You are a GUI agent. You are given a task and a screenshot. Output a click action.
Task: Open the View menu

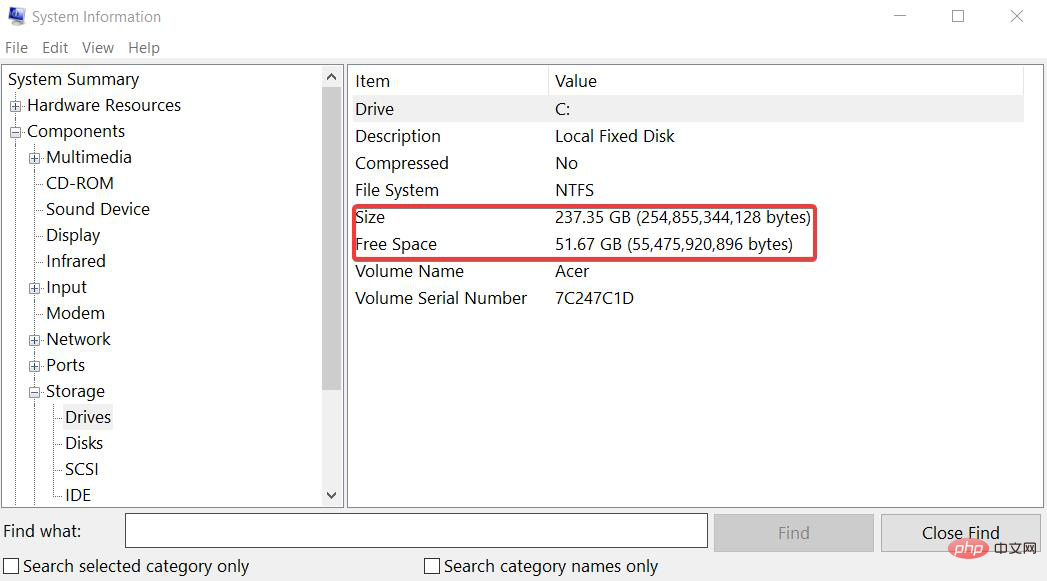click(97, 47)
